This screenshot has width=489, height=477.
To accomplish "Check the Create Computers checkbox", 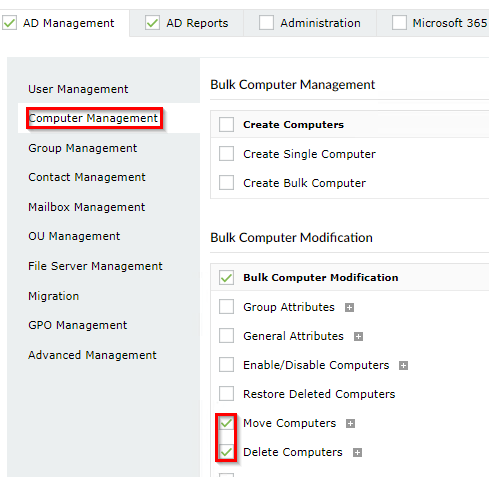I will (226, 125).
